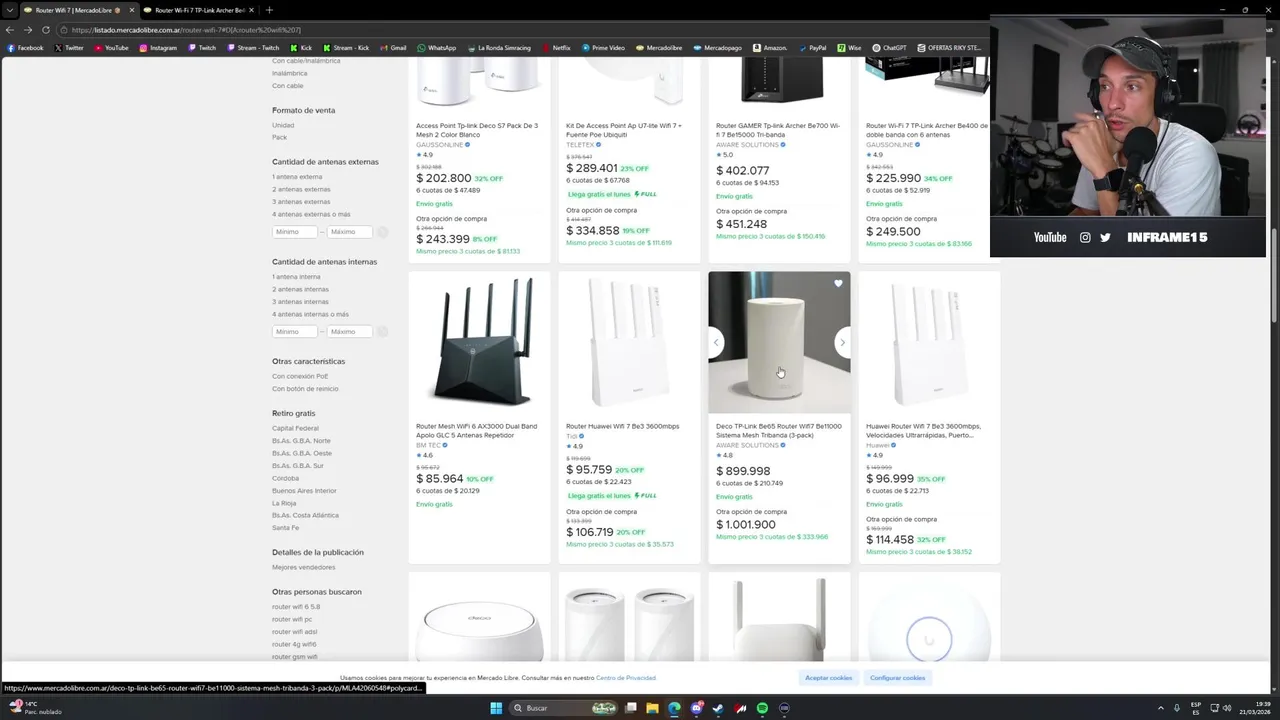Viewport: 1280px width, 720px height.
Task: Click the taskbar 'Buscar' search box
Action: point(564,708)
